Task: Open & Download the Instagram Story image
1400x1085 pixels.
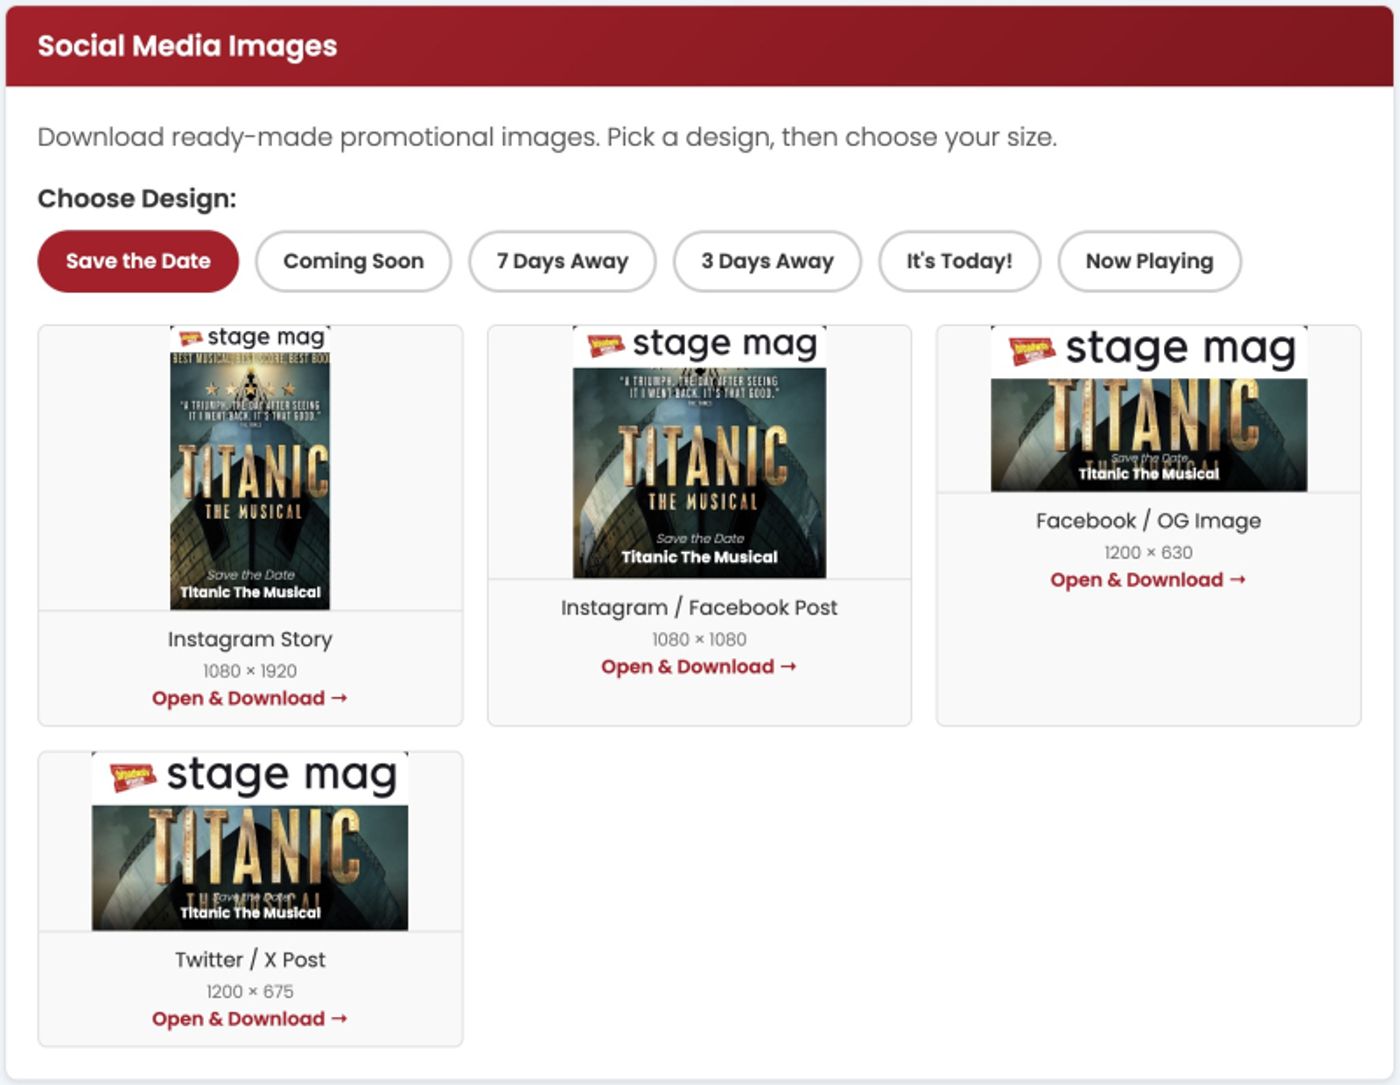Action: [250, 698]
